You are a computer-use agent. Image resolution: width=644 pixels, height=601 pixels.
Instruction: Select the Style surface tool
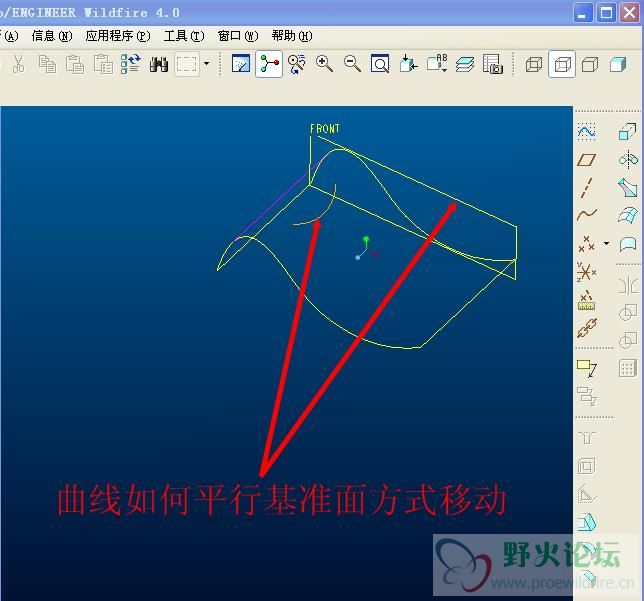[628, 244]
